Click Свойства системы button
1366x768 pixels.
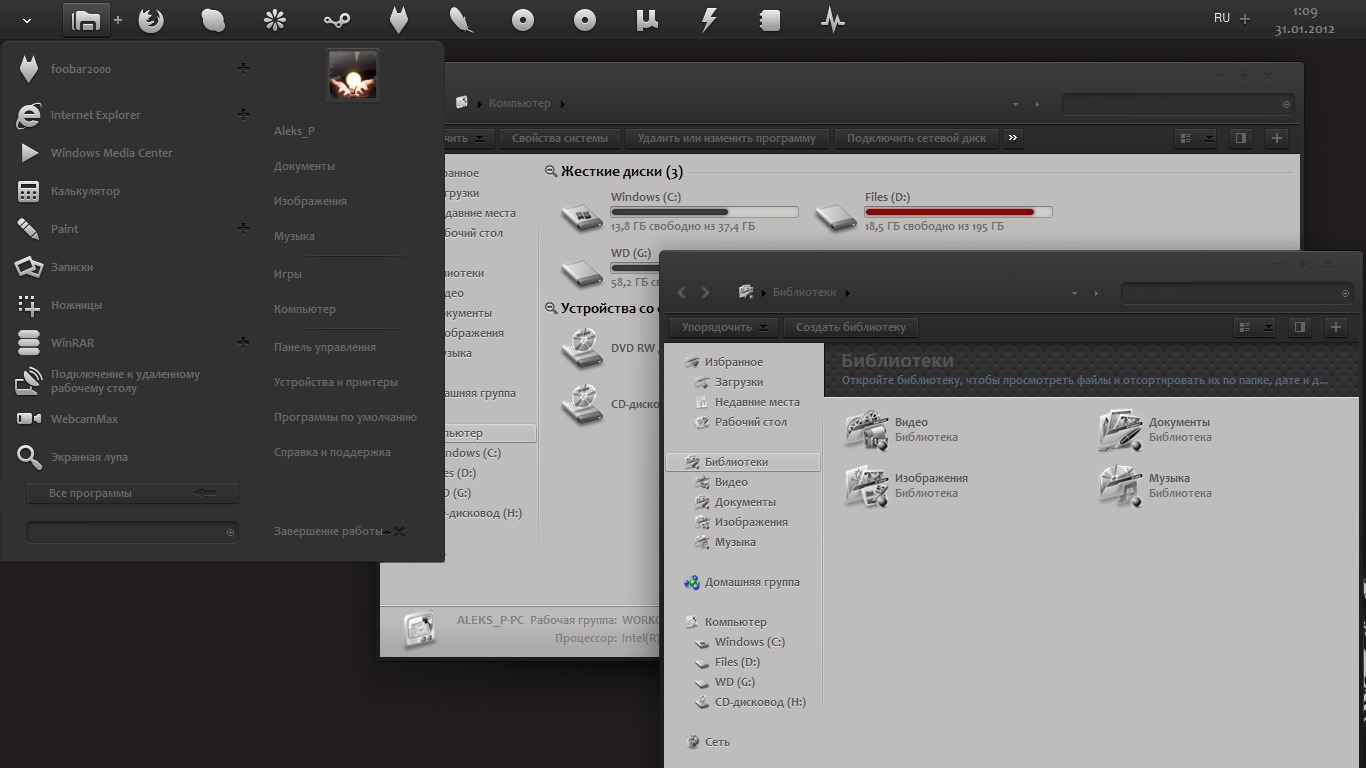coord(559,138)
